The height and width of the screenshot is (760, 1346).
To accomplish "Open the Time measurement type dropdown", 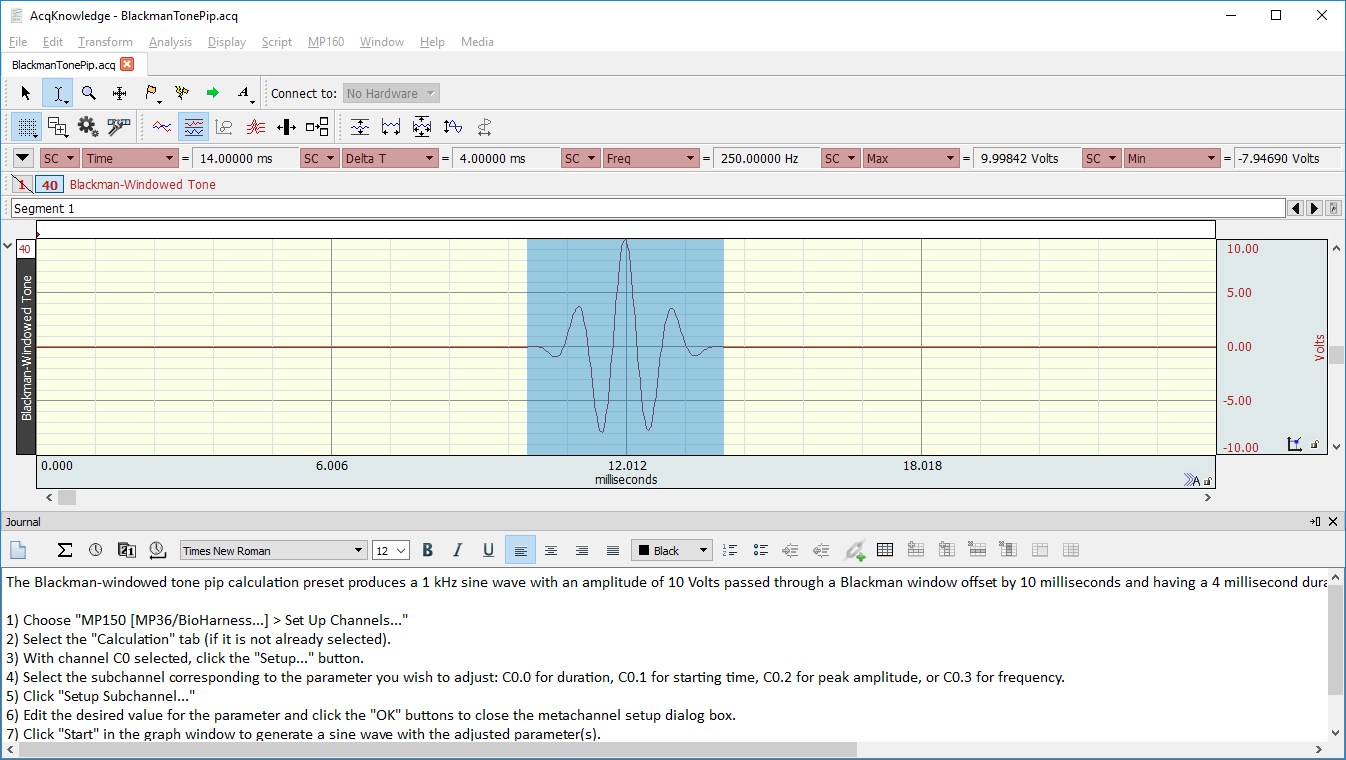I will point(130,158).
